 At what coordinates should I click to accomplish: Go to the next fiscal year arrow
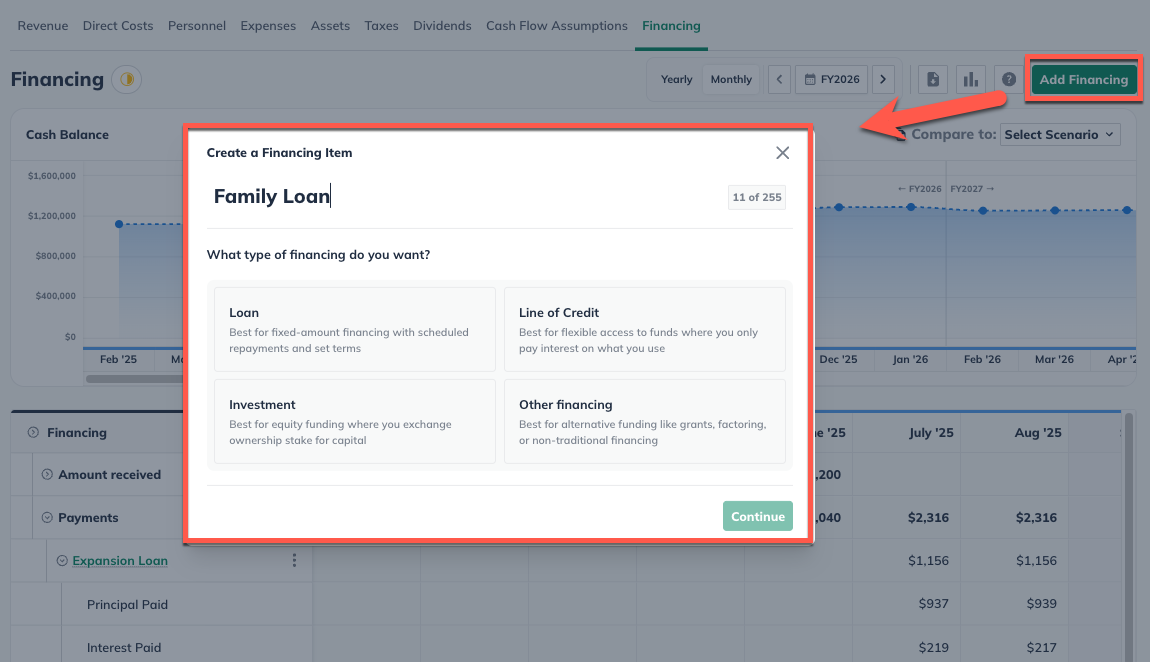coord(883,79)
